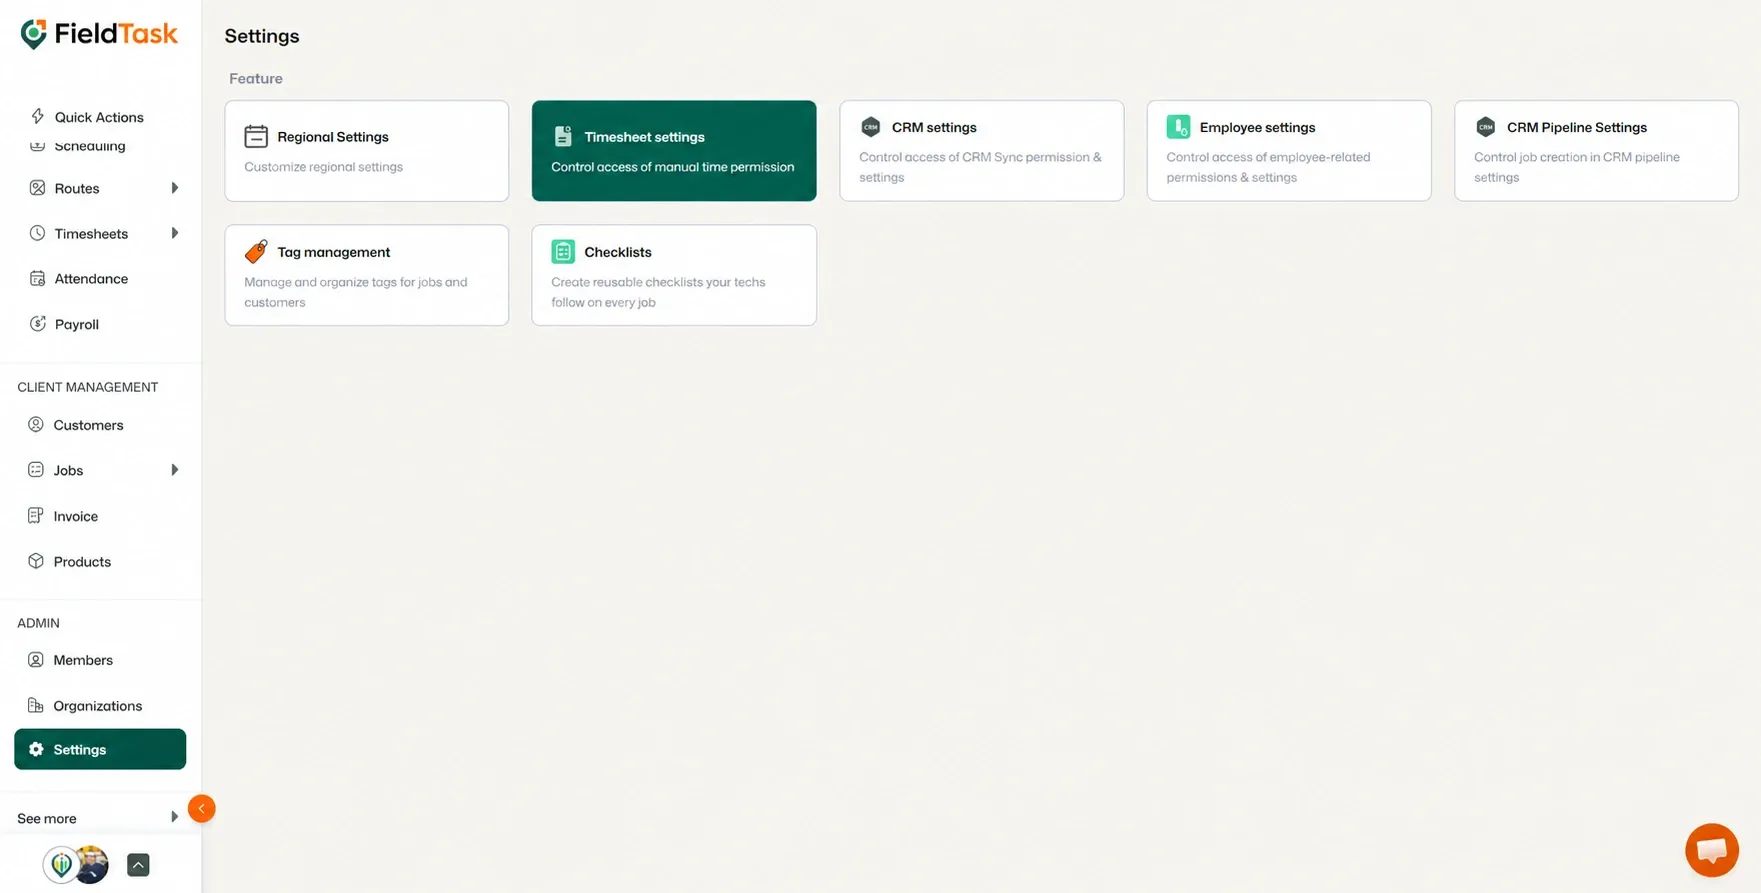Click the Settings gear icon
Screen dimensions: 1761x893
(36, 749)
